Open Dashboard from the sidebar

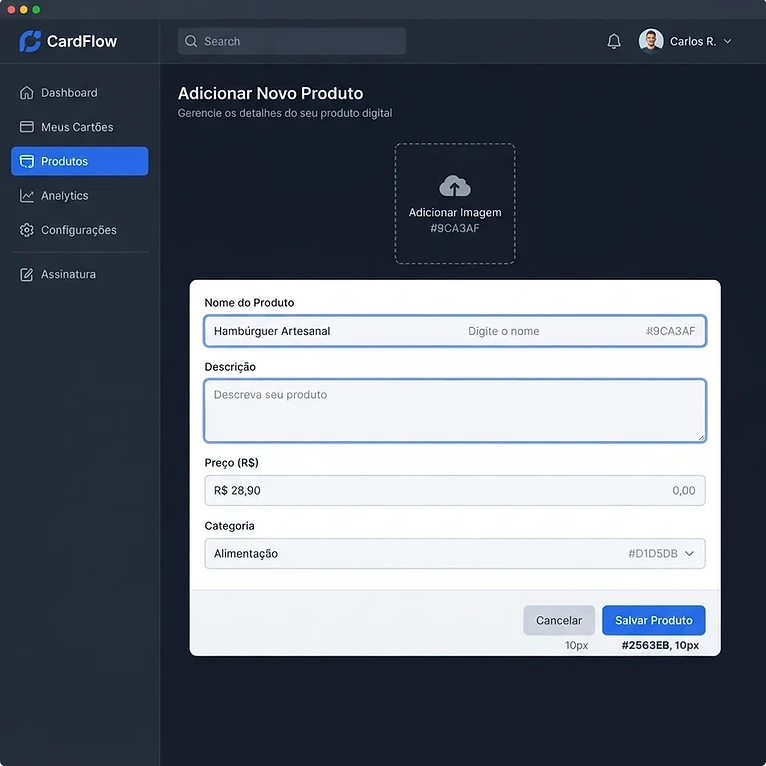tap(79, 92)
